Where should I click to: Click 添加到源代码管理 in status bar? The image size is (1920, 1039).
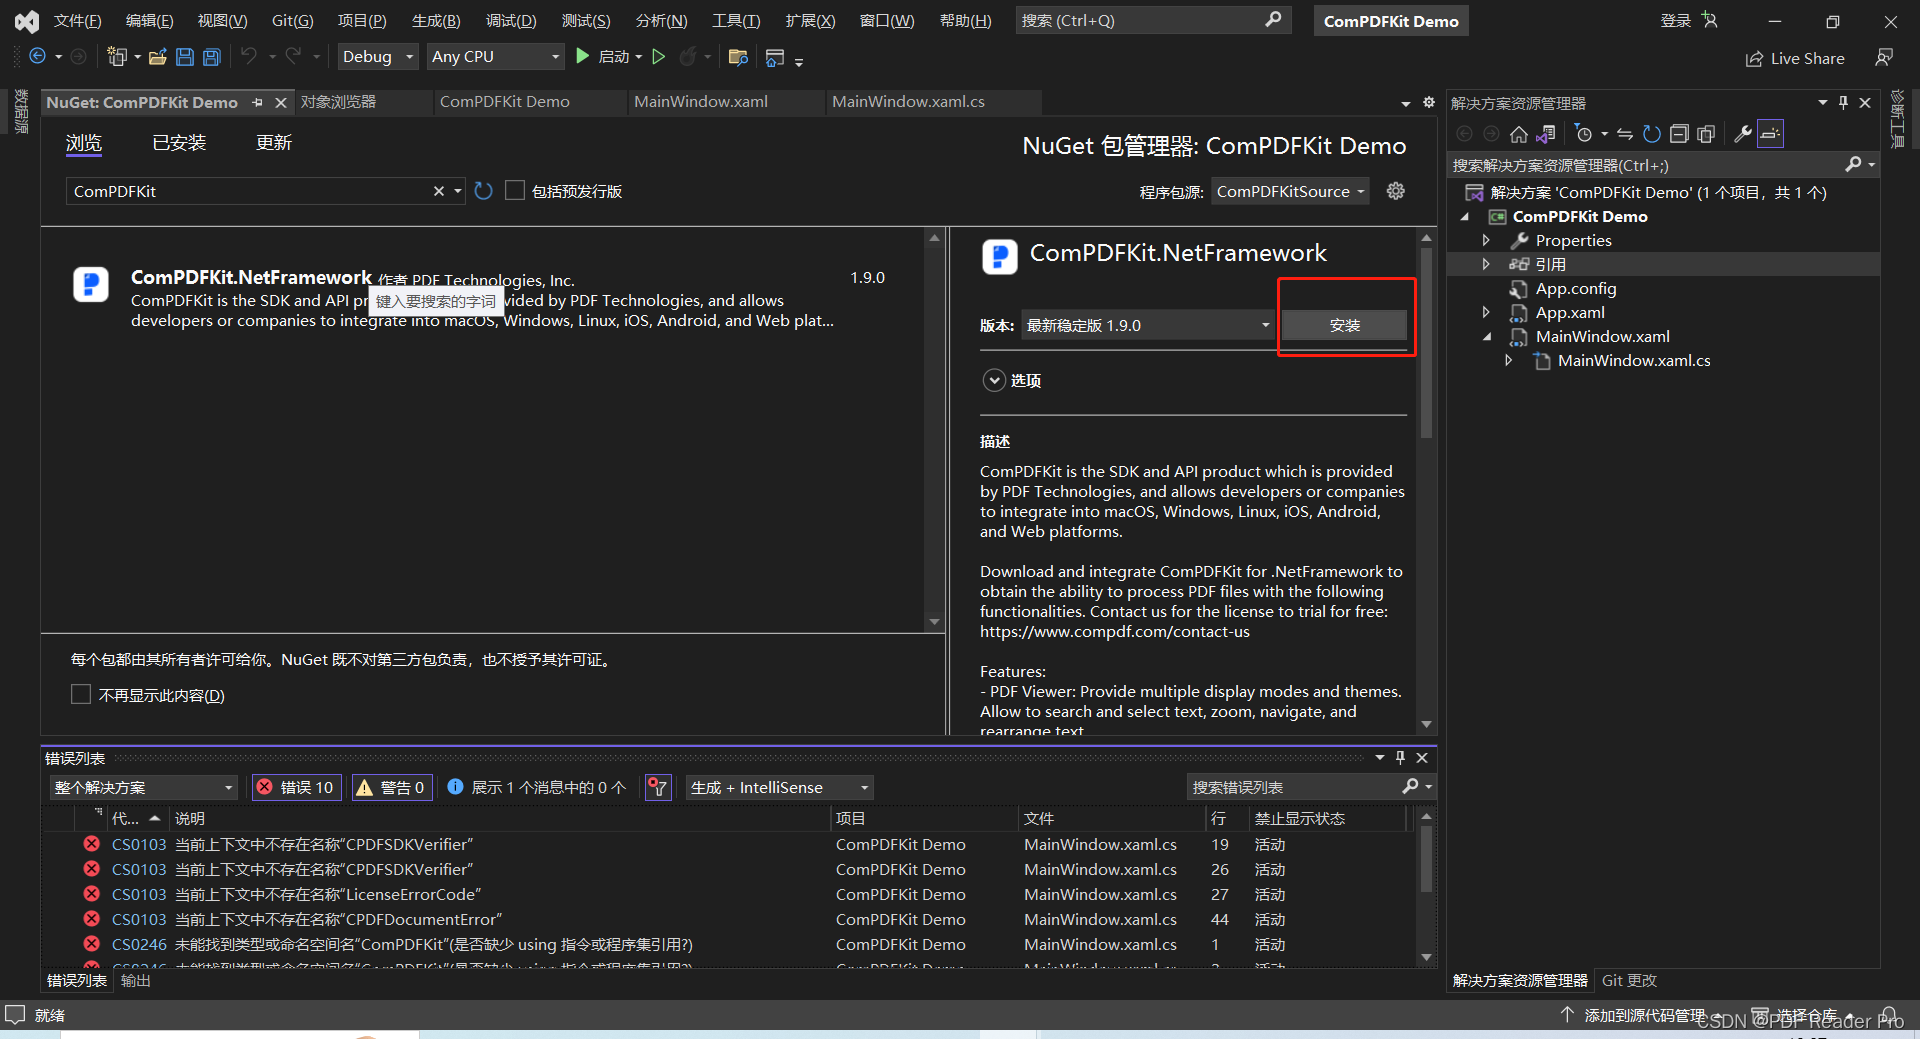[x=1635, y=1015]
